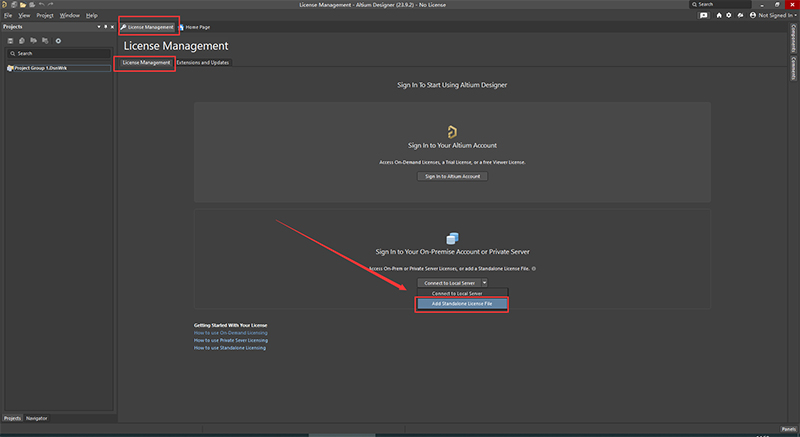The height and width of the screenshot is (437, 800).
Task: Pin the Projects panel with pushpin icon
Action: tap(106, 27)
